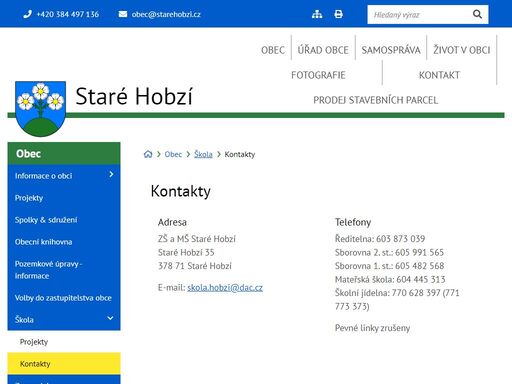This screenshot has height=384, width=512.
Task: Open Informace o obci sidebar link
Action: tap(43, 176)
